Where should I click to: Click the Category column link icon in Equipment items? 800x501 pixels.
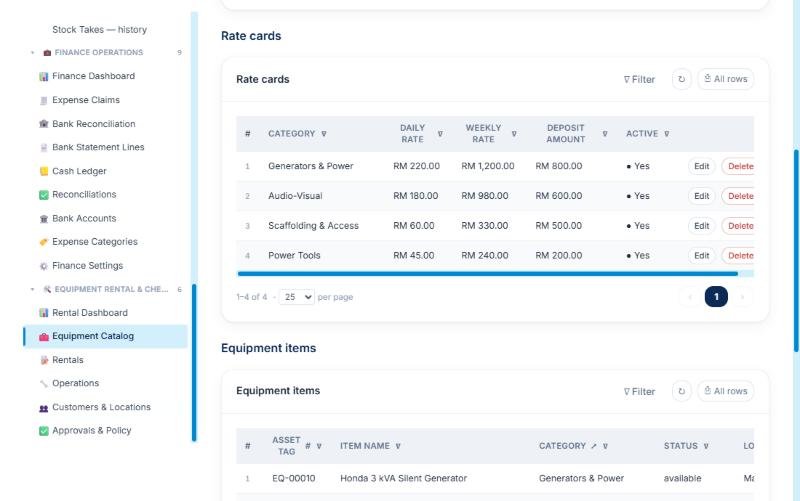pos(594,446)
